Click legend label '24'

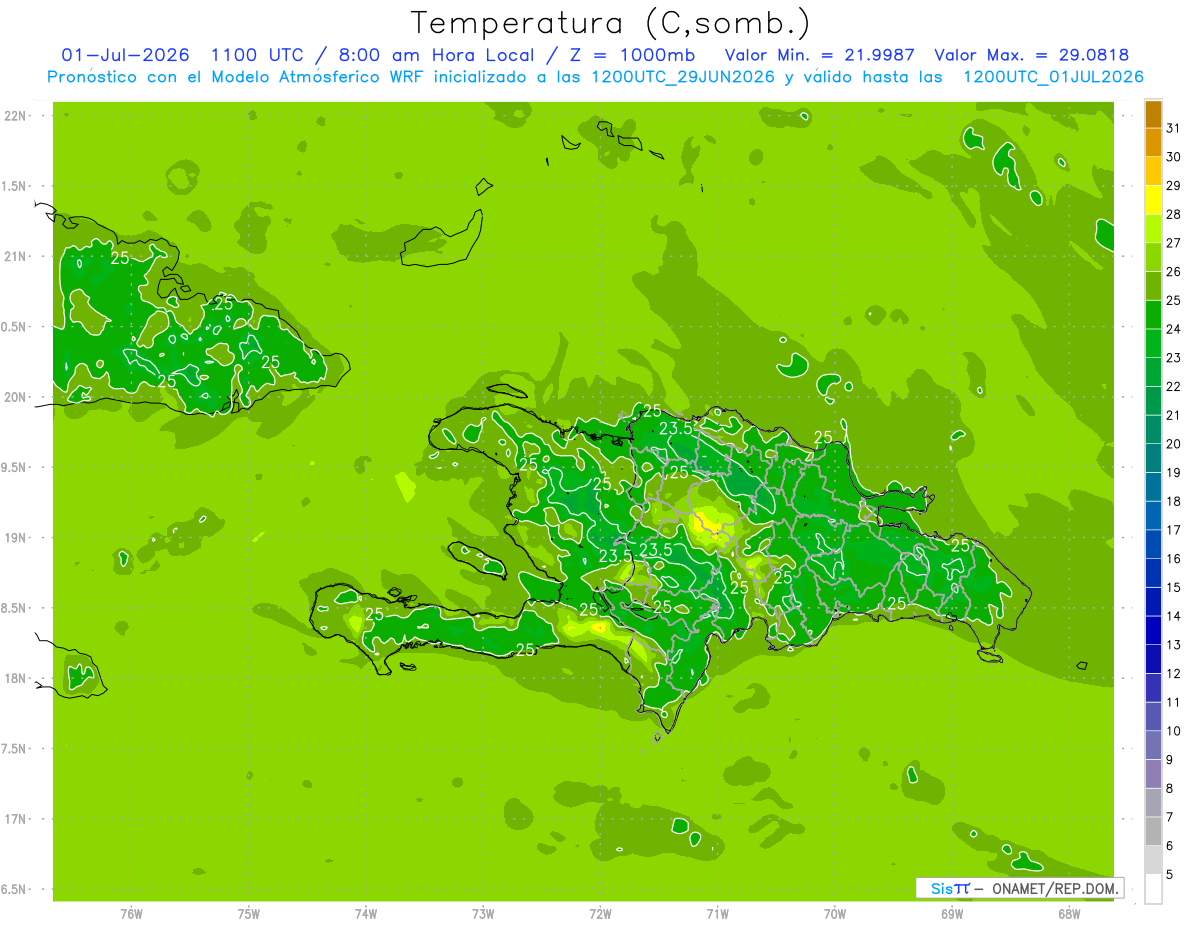point(1173,329)
